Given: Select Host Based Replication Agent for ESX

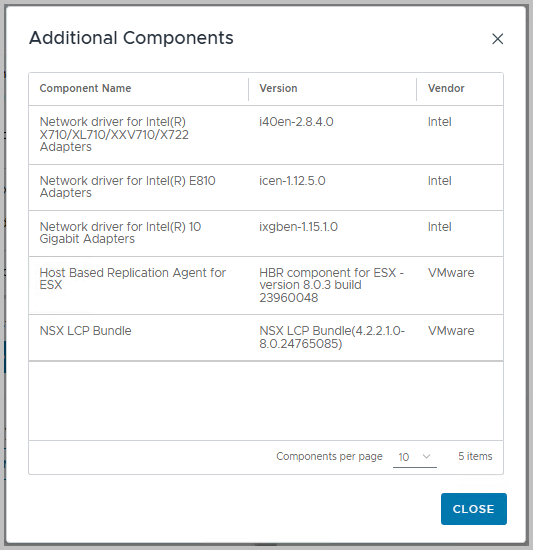Looking at the screenshot, I should click(x=133, y=279).
